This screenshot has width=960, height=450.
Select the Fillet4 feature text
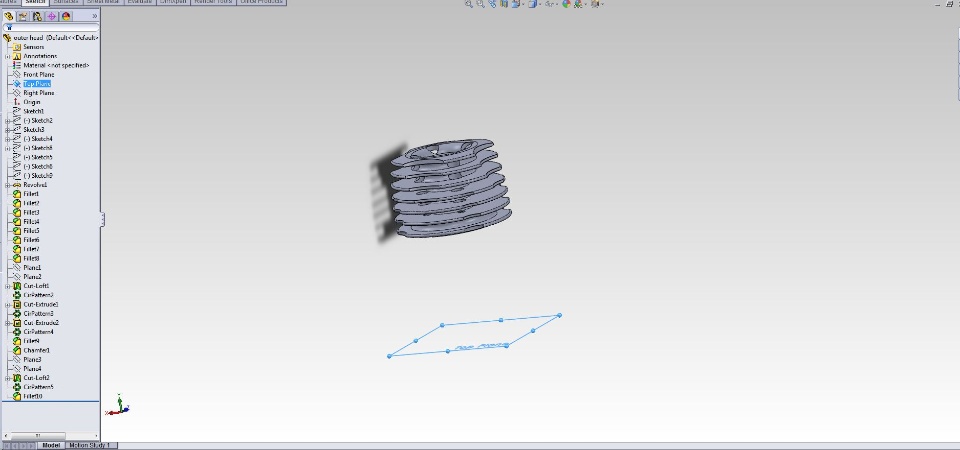[31, 222]
